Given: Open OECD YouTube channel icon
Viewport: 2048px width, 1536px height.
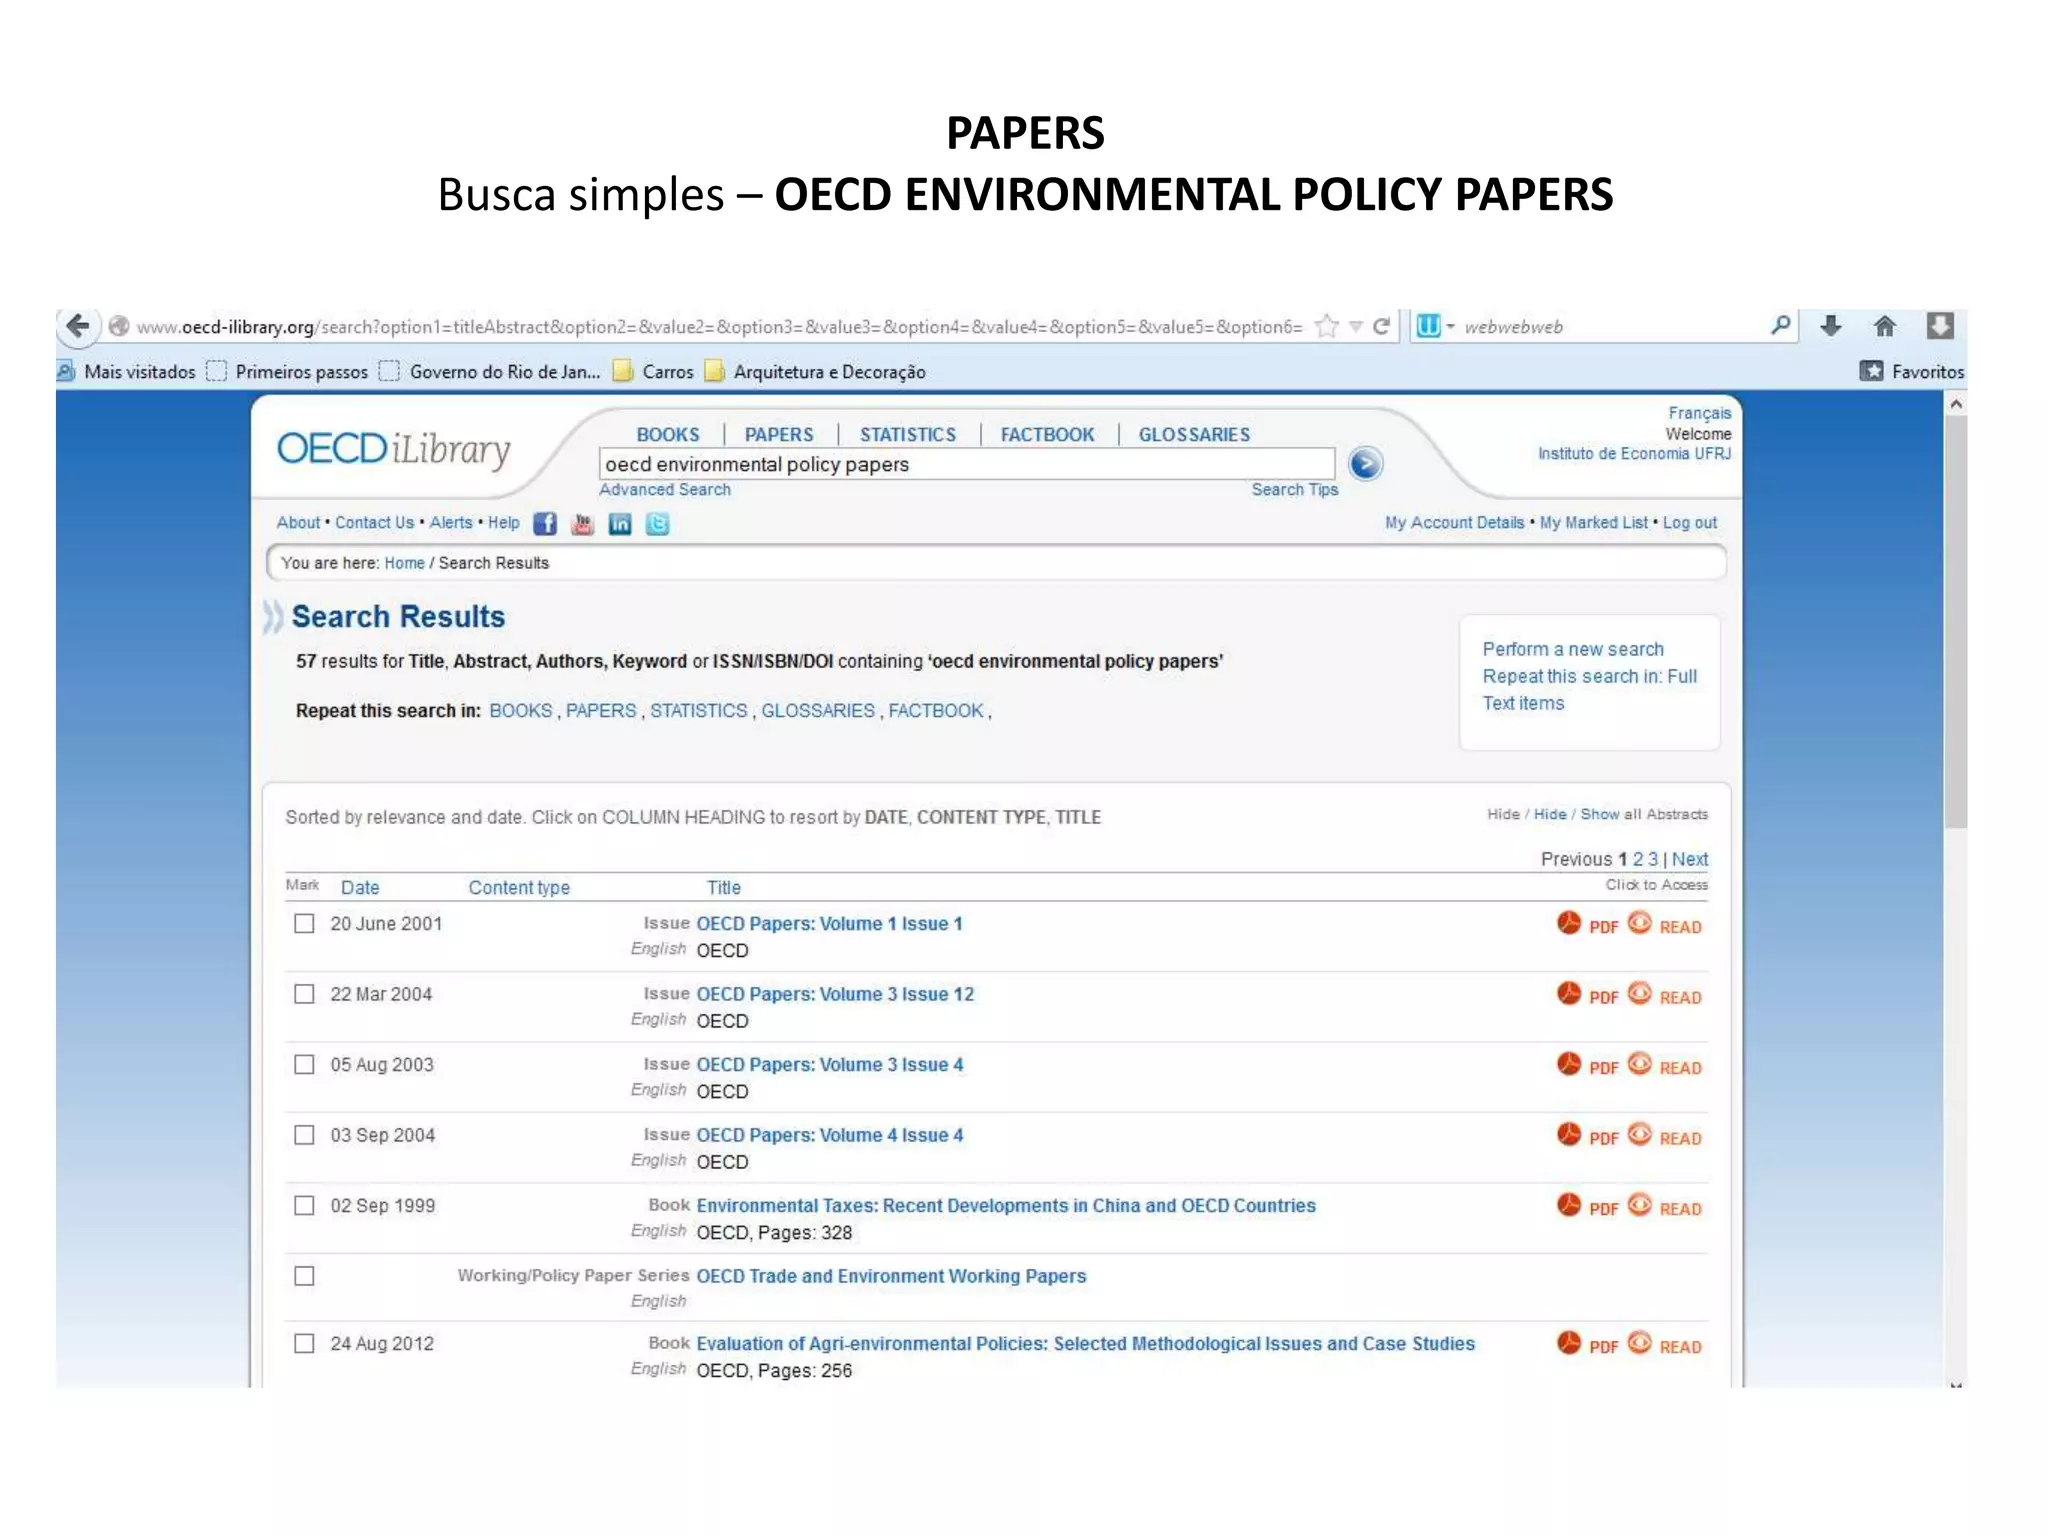Looking at the screenshot, I should pyautogui.click(x=582, y=523).
